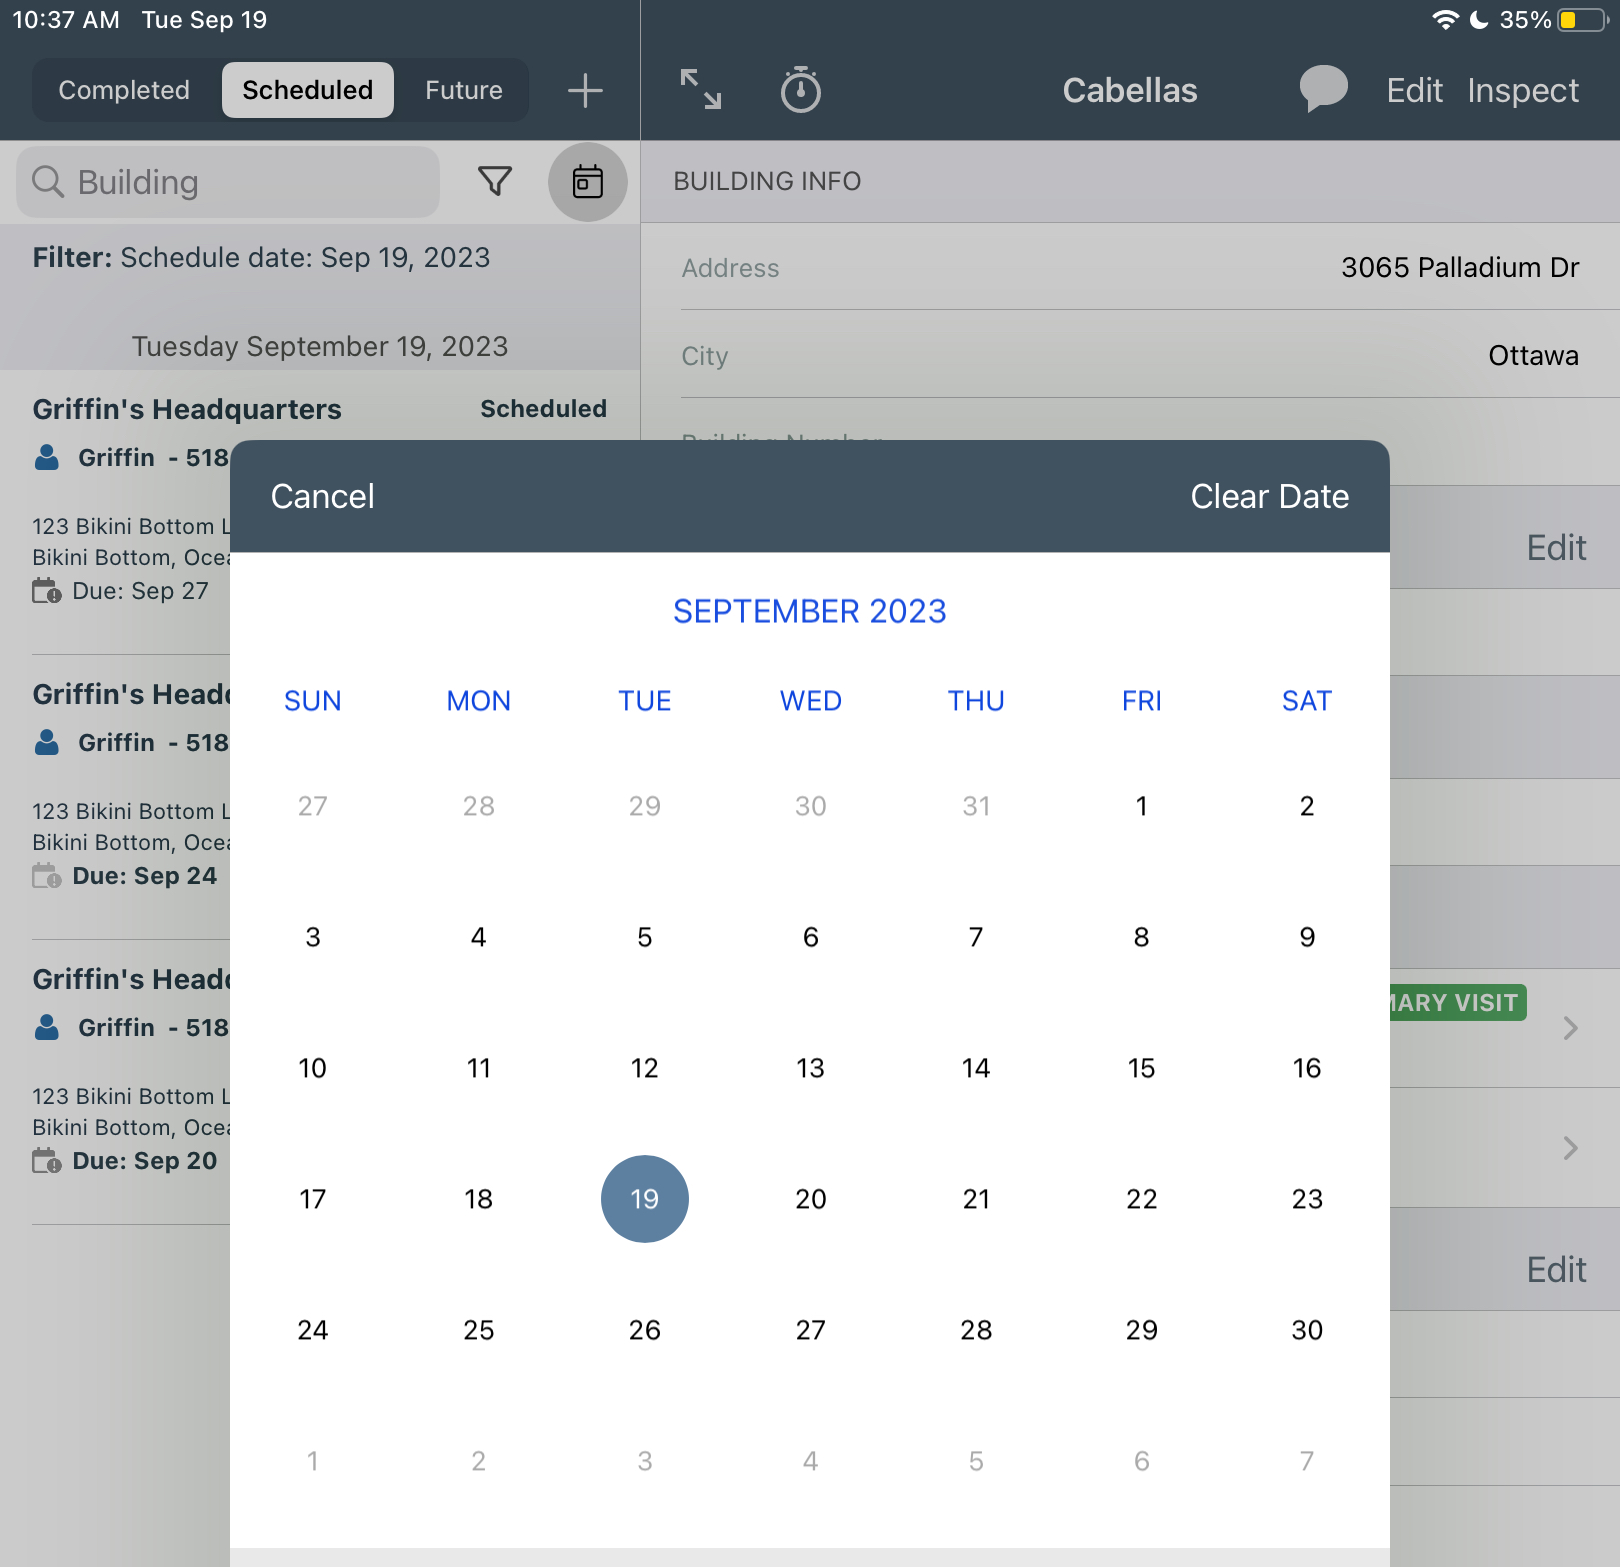The height and width of the screenshot is (1567, 1620).
Task: Switch to the Future tab
Action: (x=463, y=90)
